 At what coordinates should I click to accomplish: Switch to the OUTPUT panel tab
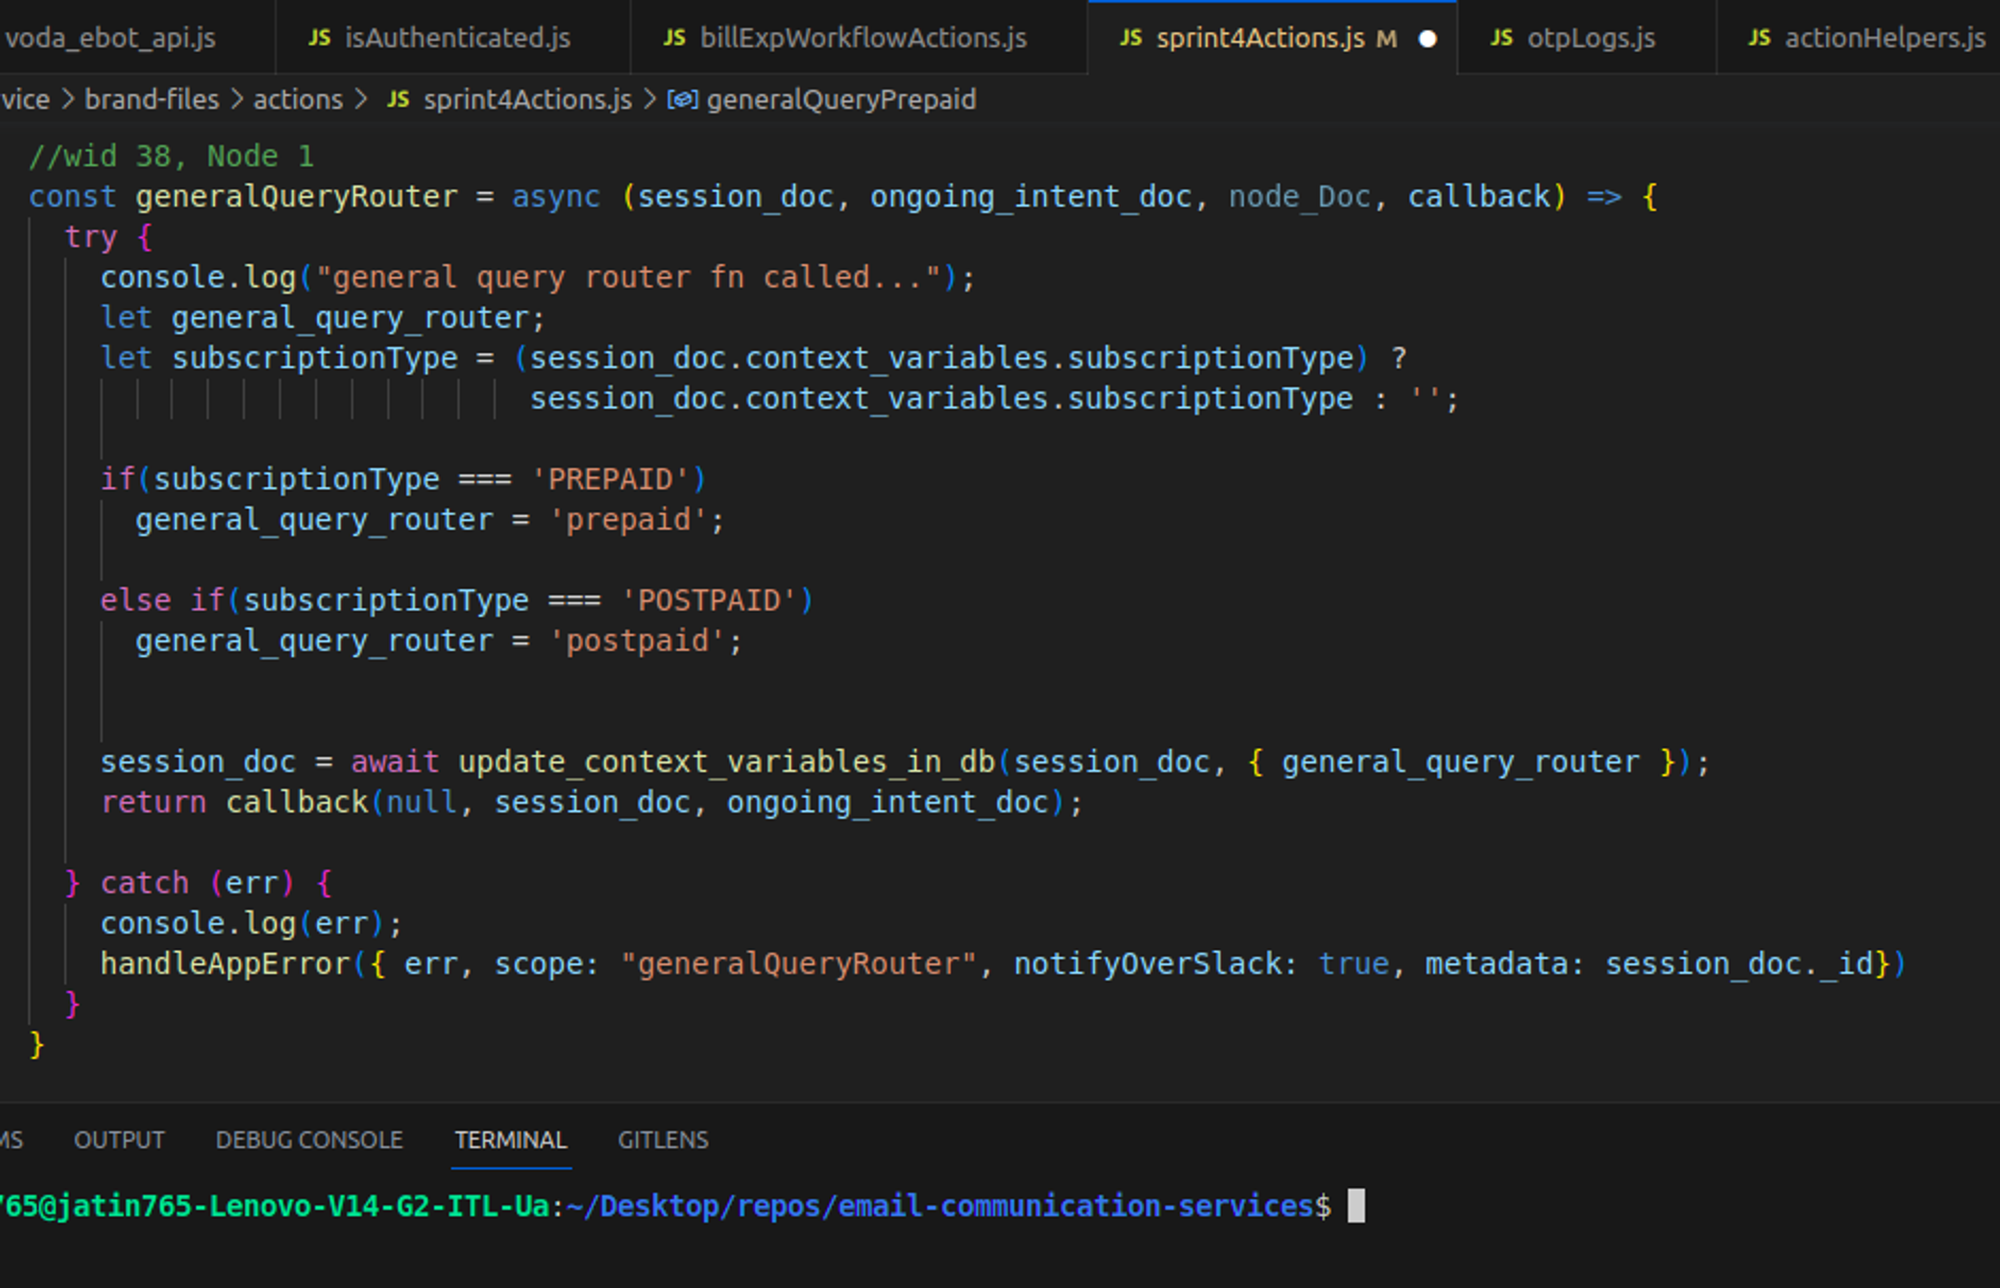[119, 1140]
